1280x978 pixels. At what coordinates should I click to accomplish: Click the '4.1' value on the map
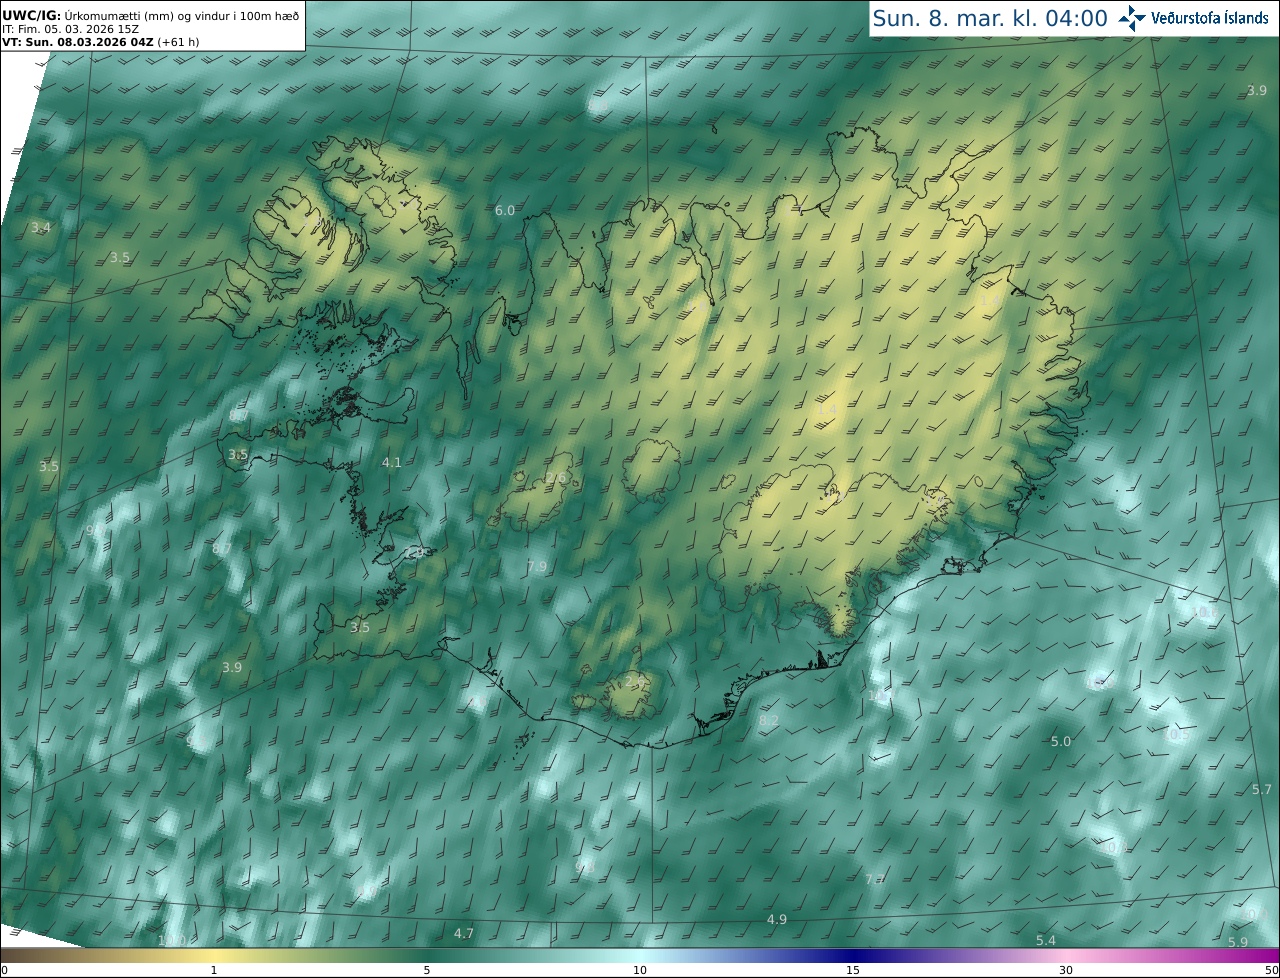[x=392, y=462]
